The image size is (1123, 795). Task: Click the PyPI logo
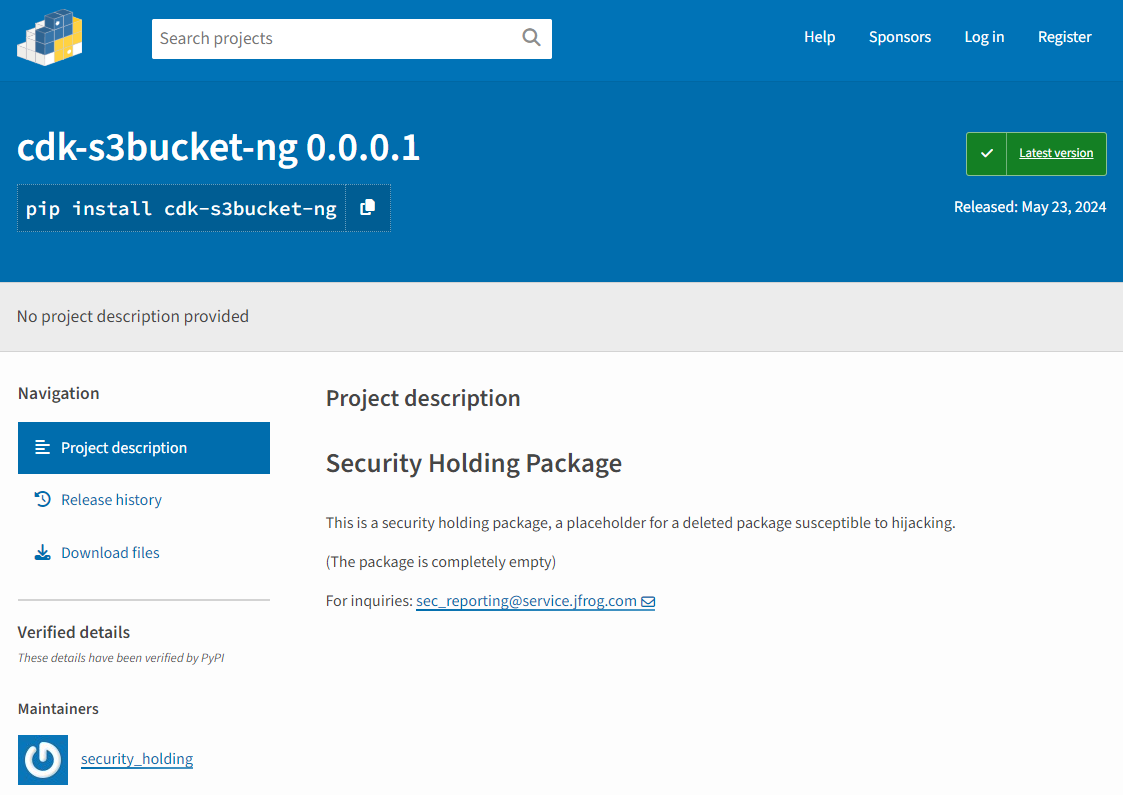point(49,38)
